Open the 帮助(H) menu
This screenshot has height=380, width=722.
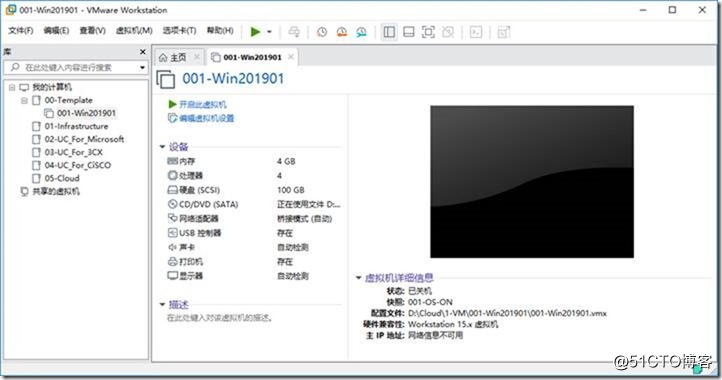(220, 30)
